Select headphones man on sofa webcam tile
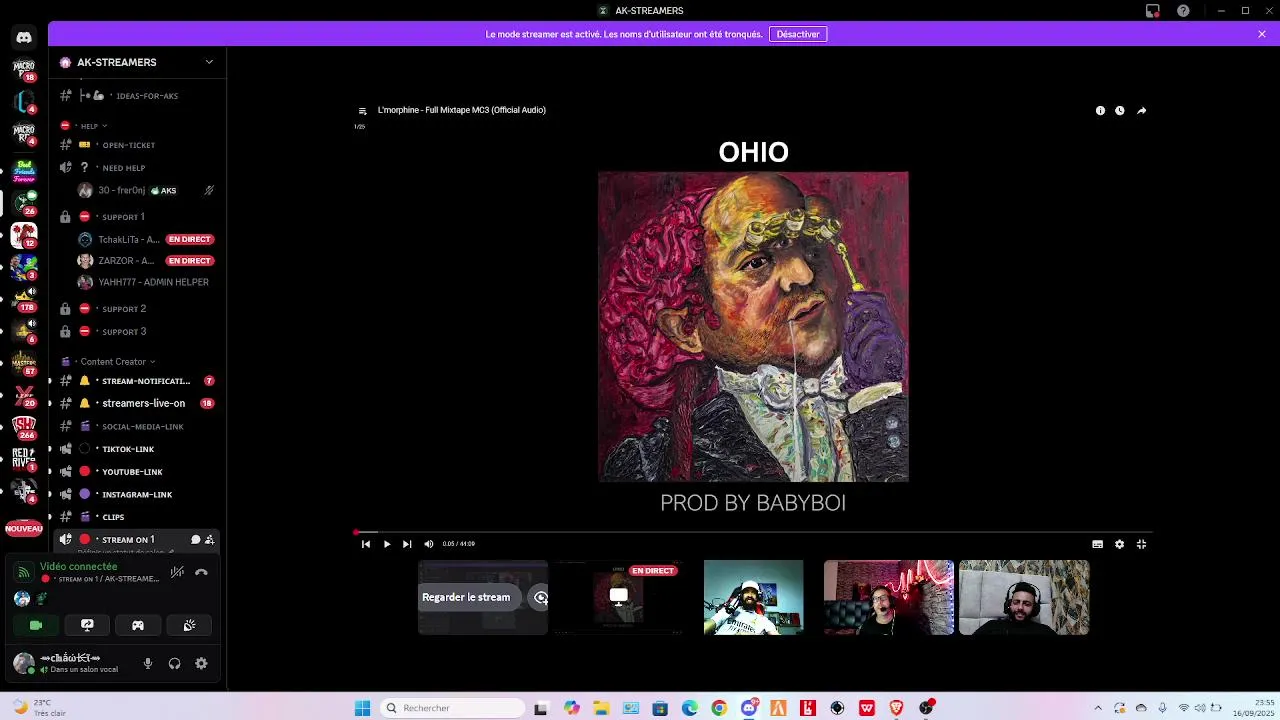The width and height of the screenshot is (1280, 720). 1024,598
